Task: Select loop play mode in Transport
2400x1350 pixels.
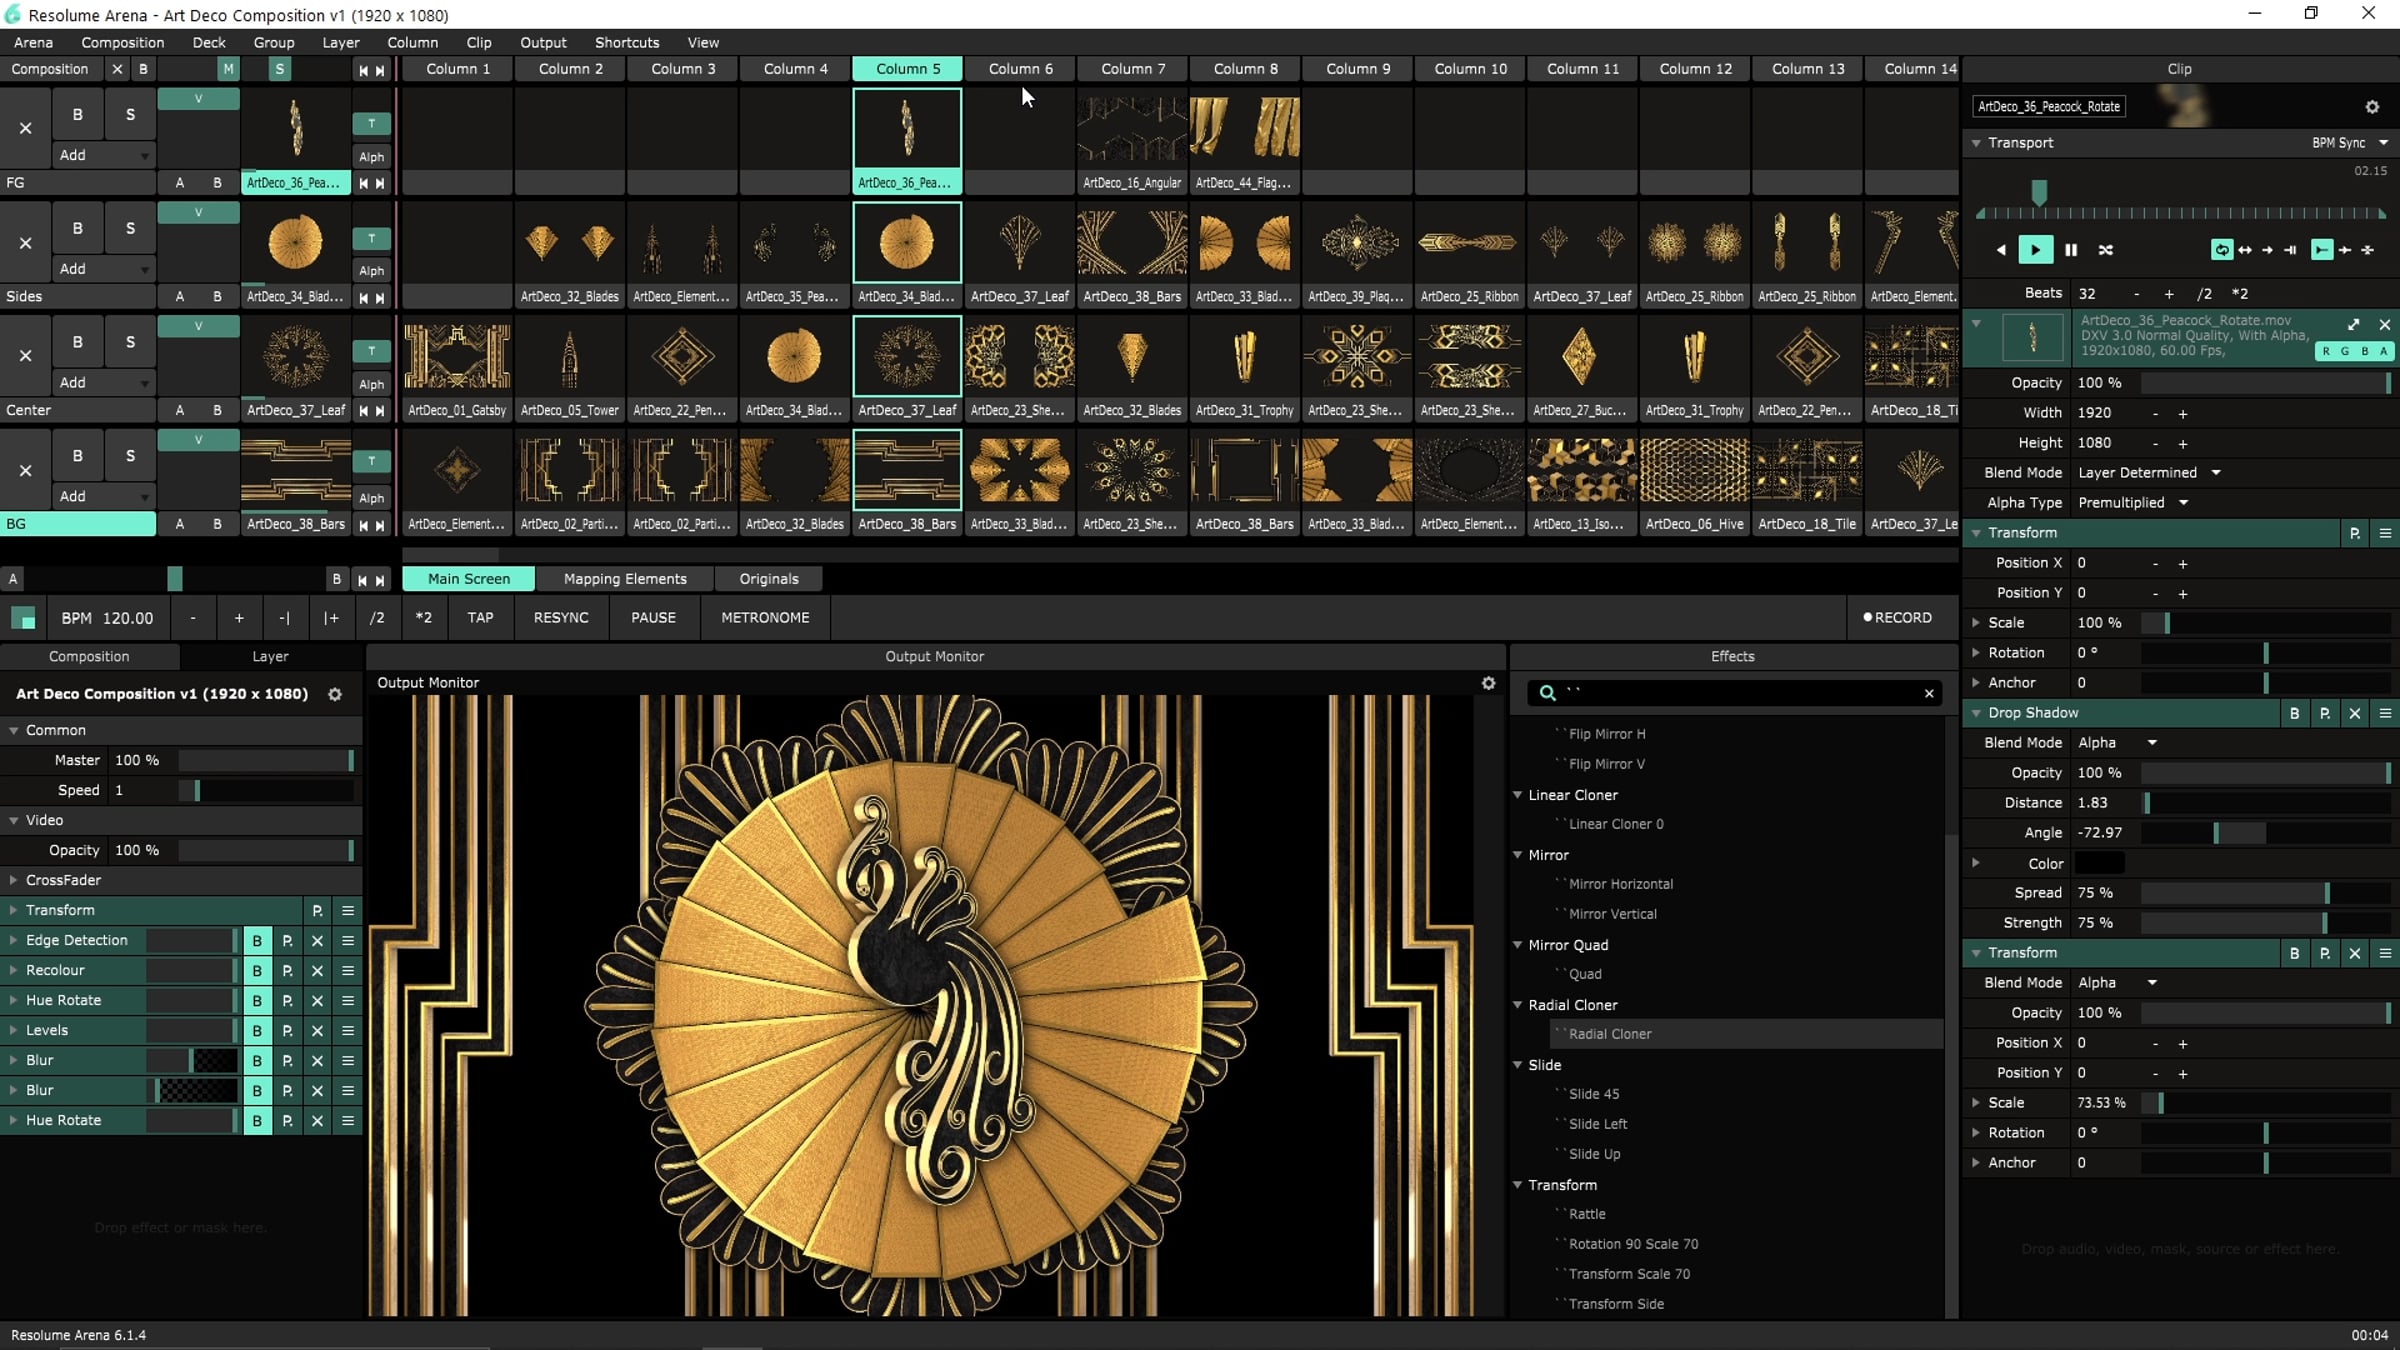Action: pyautogui.click(x=2221, y=250)
